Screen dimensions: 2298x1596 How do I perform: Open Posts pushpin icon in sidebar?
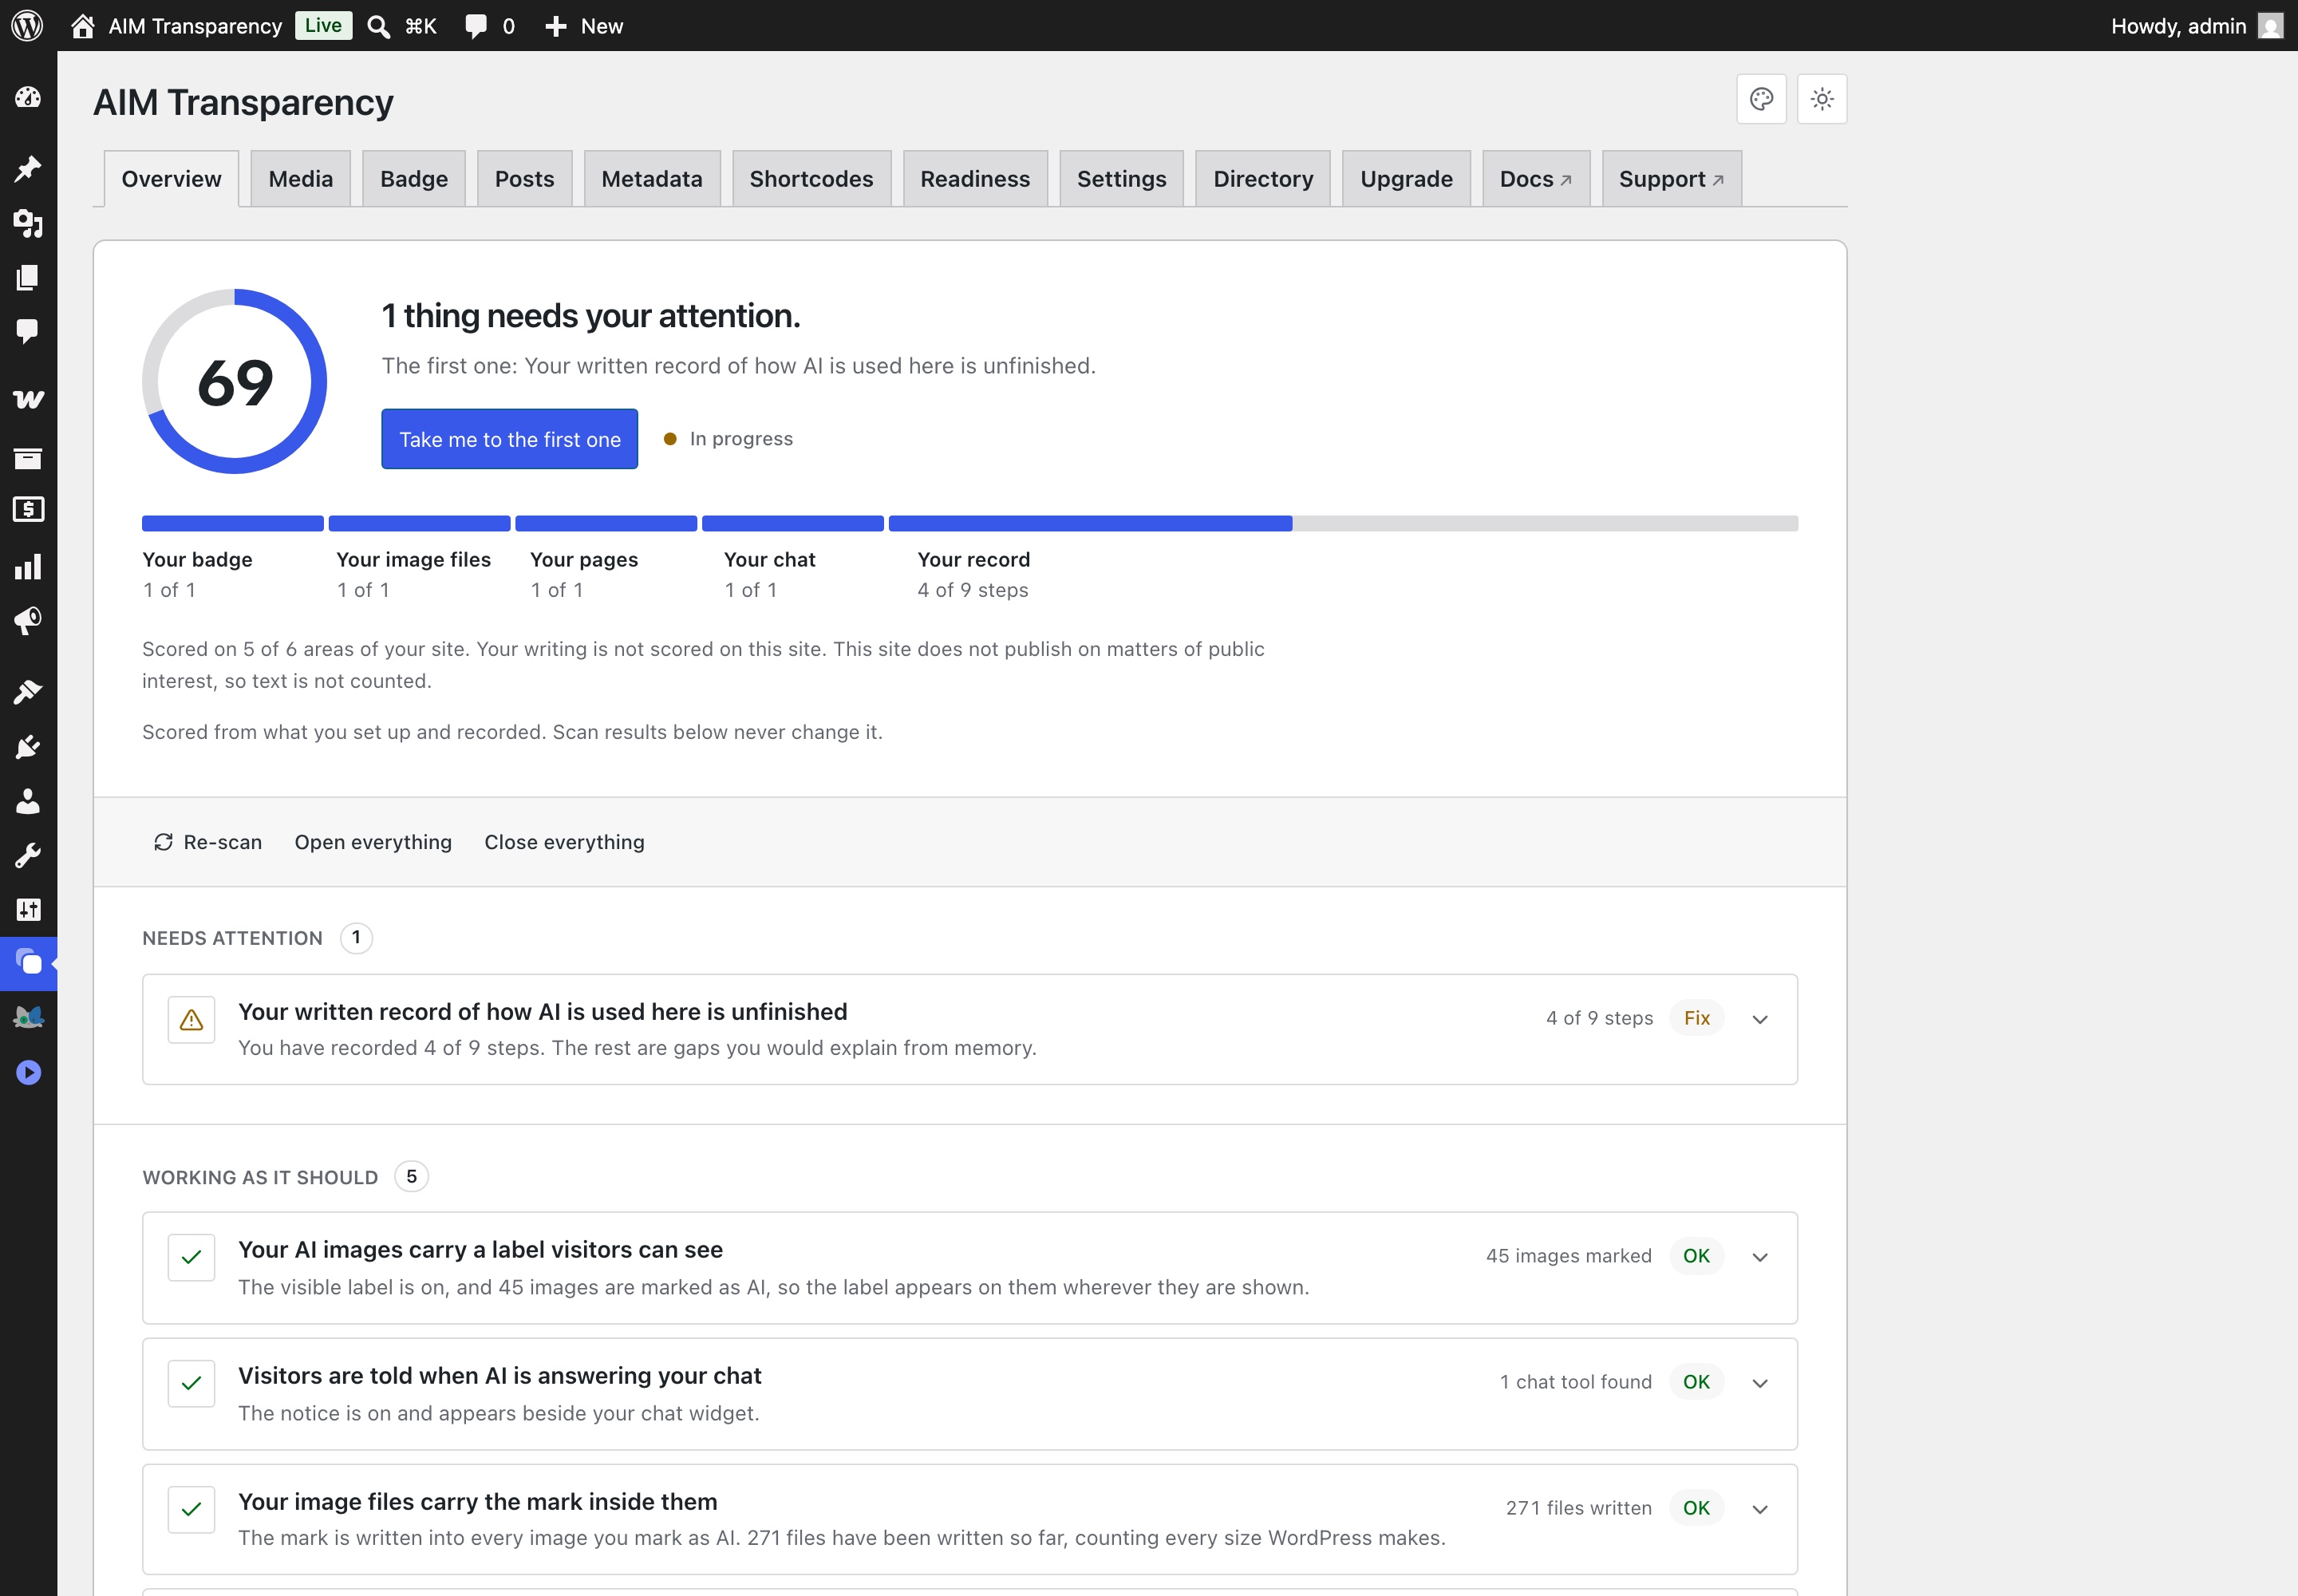click(28, 168)
